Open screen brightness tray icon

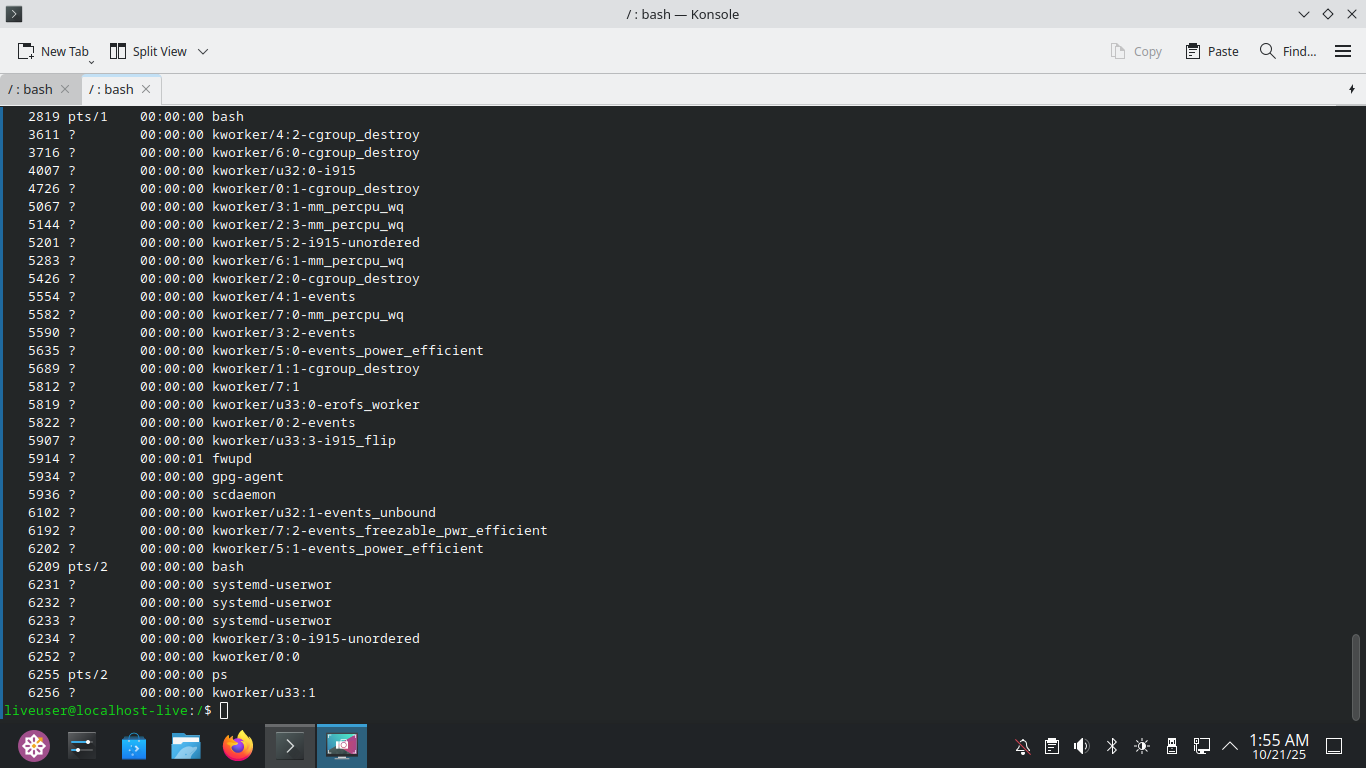click(1141, 746)
